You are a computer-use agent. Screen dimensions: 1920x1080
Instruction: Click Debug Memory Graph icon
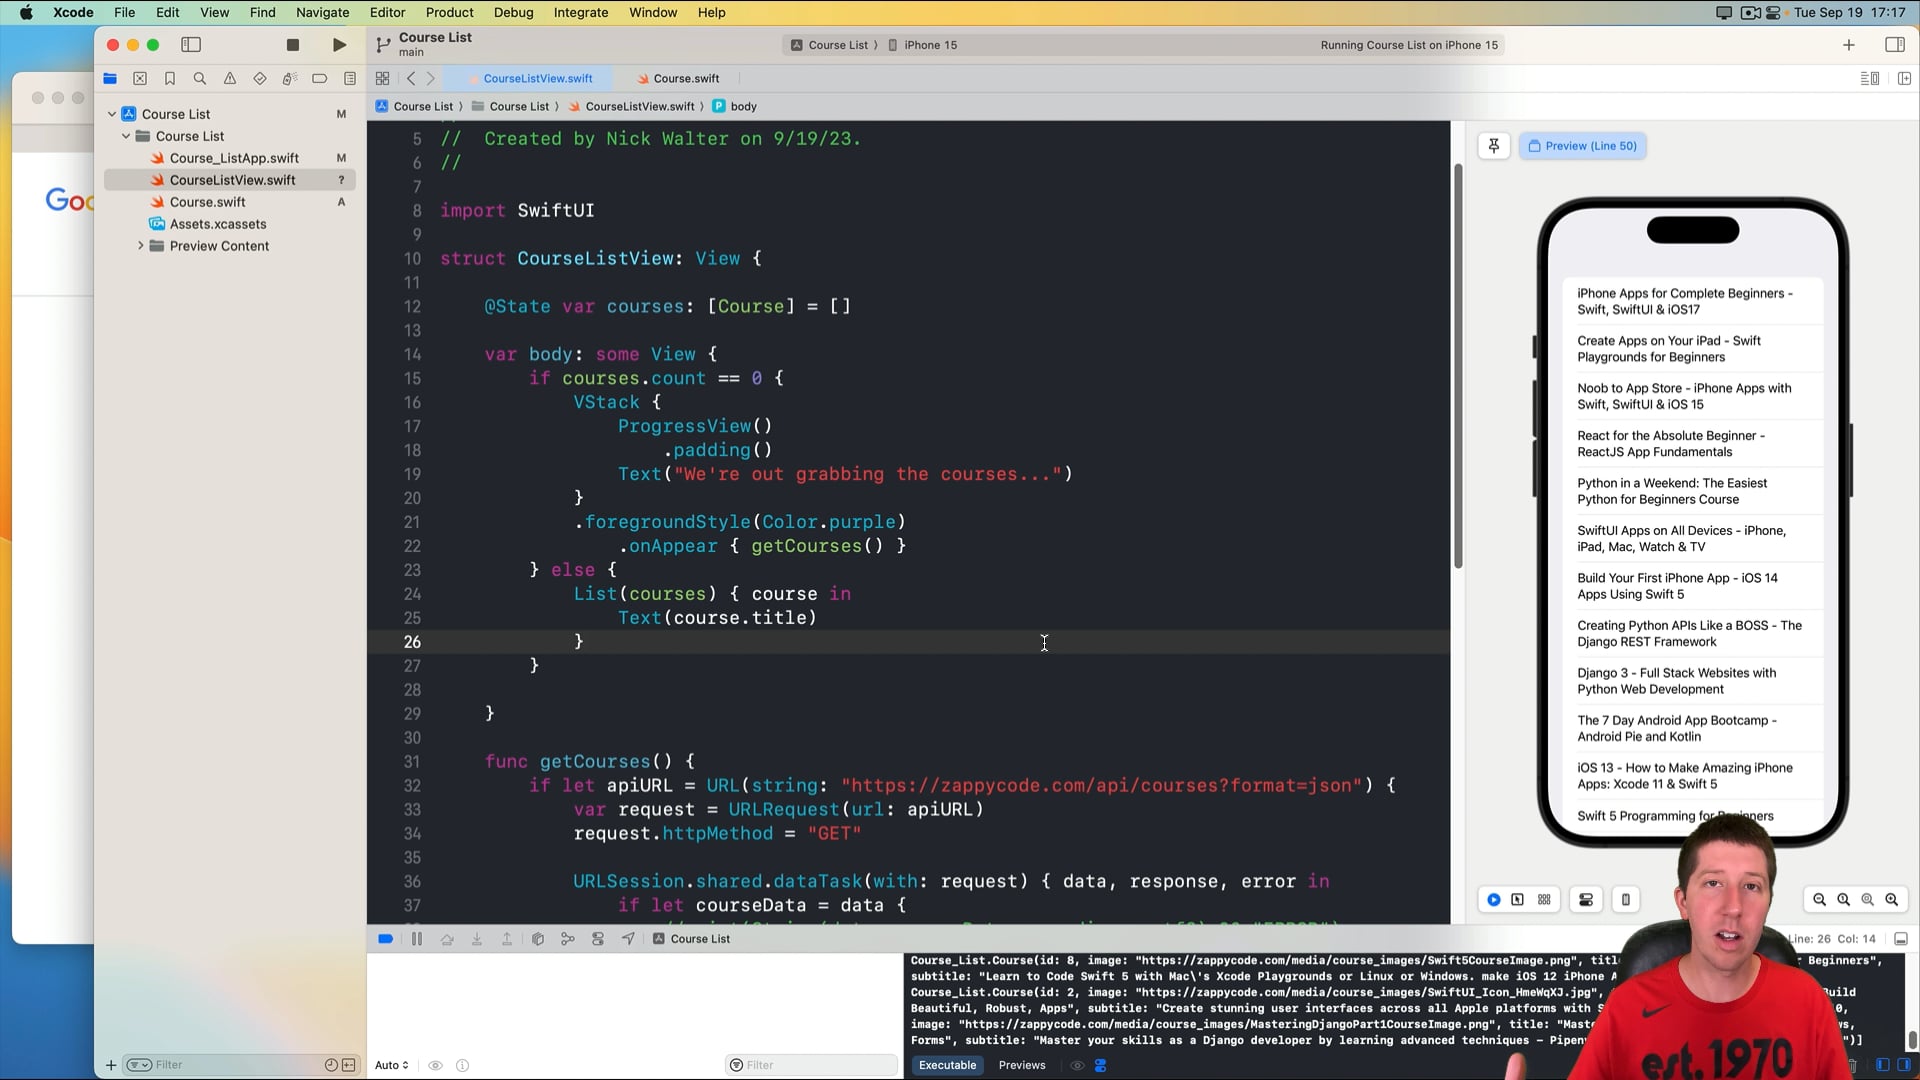568,939
